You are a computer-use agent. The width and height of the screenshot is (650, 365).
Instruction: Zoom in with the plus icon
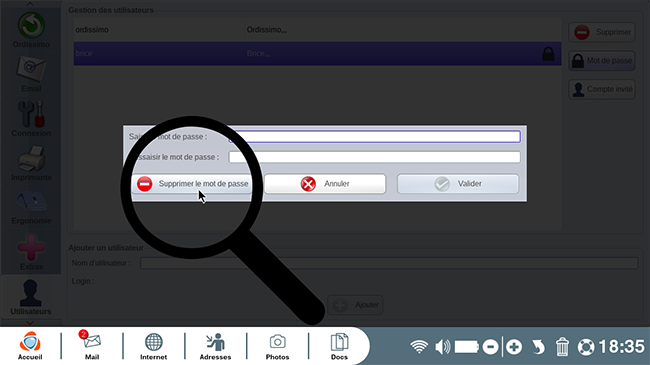pyautogui.click(x=514, y=347)
